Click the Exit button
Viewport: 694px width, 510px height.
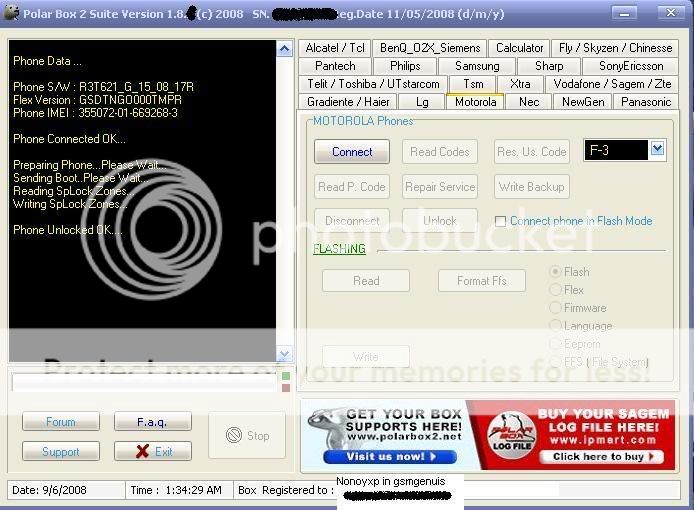pos(153,452)
